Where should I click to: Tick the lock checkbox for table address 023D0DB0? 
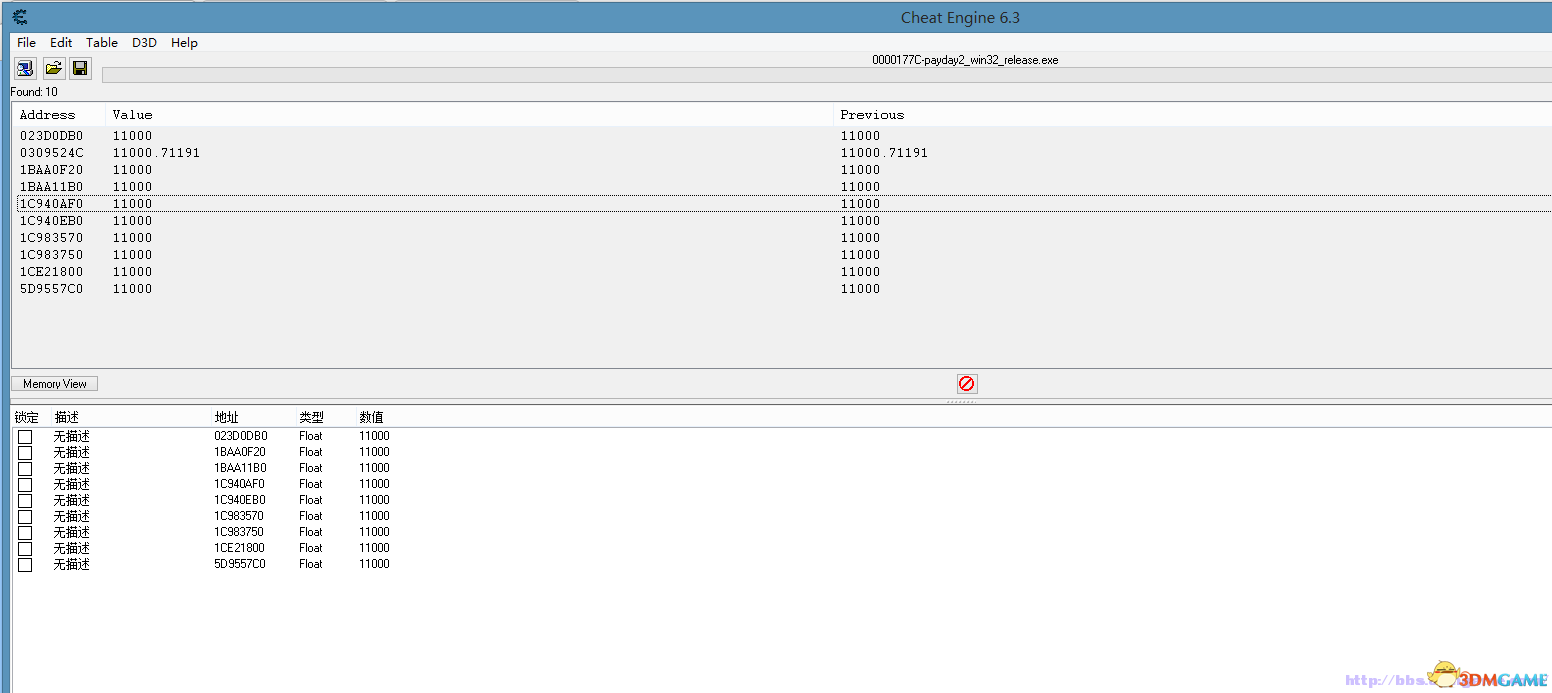(25, 437)
